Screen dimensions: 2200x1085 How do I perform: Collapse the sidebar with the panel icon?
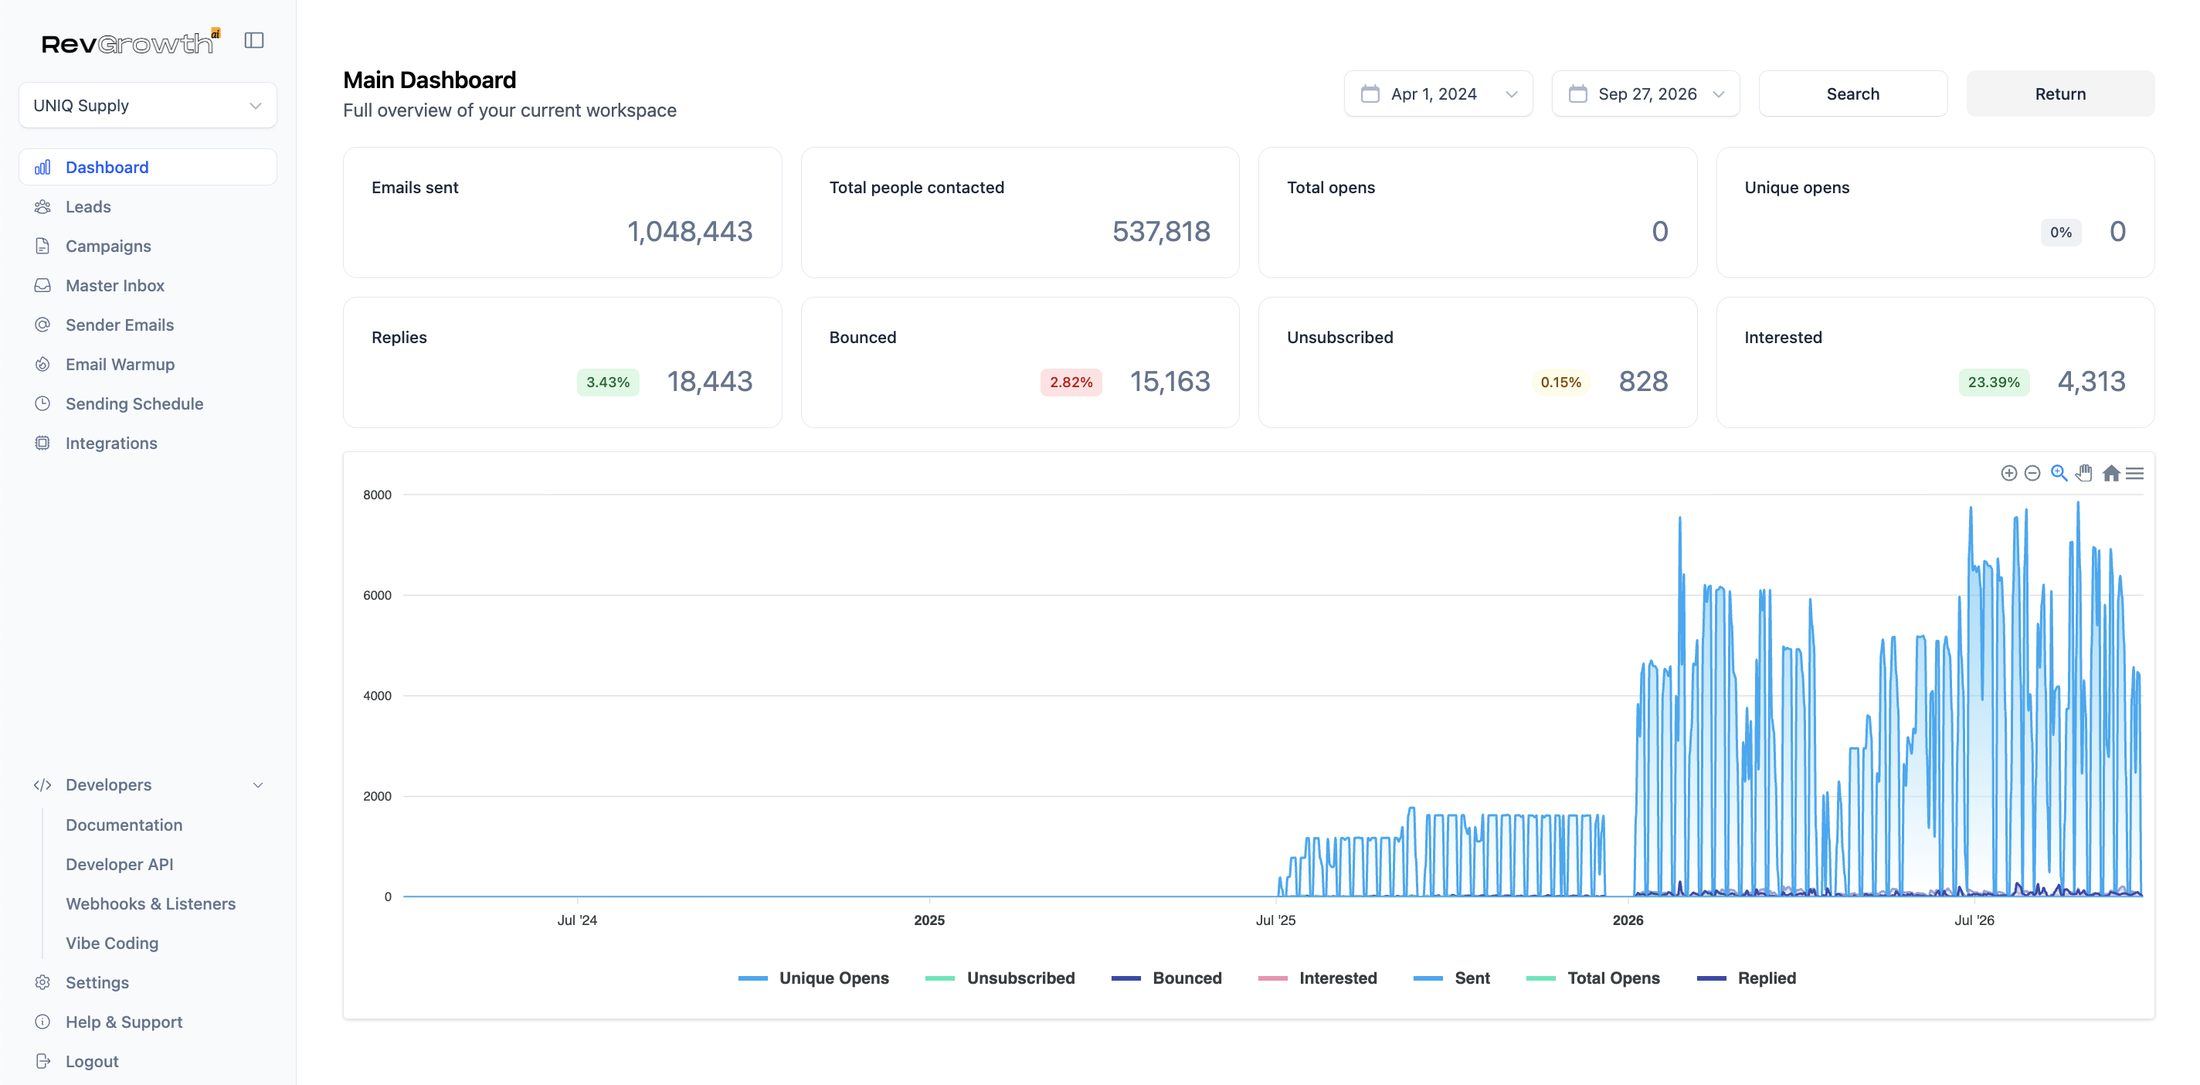254,41
